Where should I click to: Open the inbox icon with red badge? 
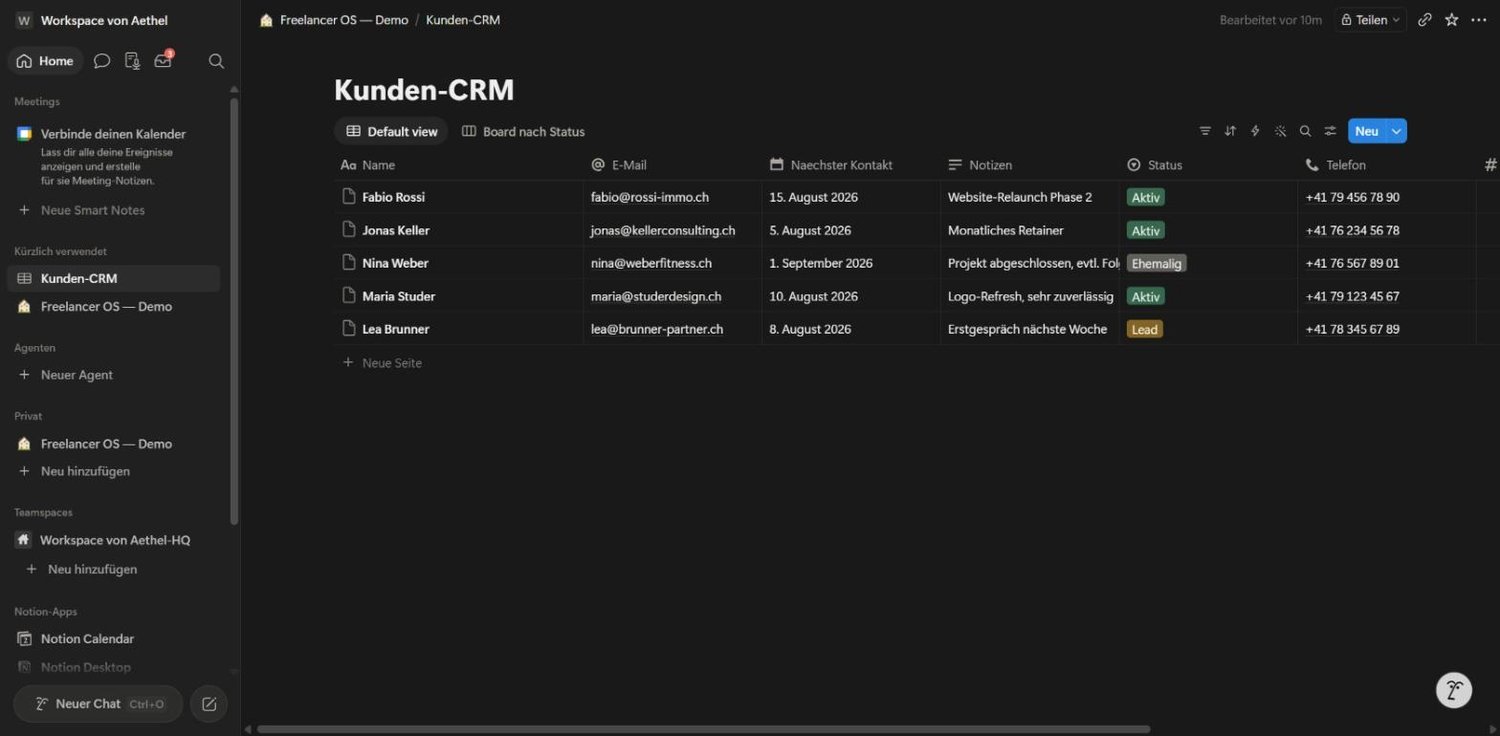pyautogui.click(x=163, y=60)
